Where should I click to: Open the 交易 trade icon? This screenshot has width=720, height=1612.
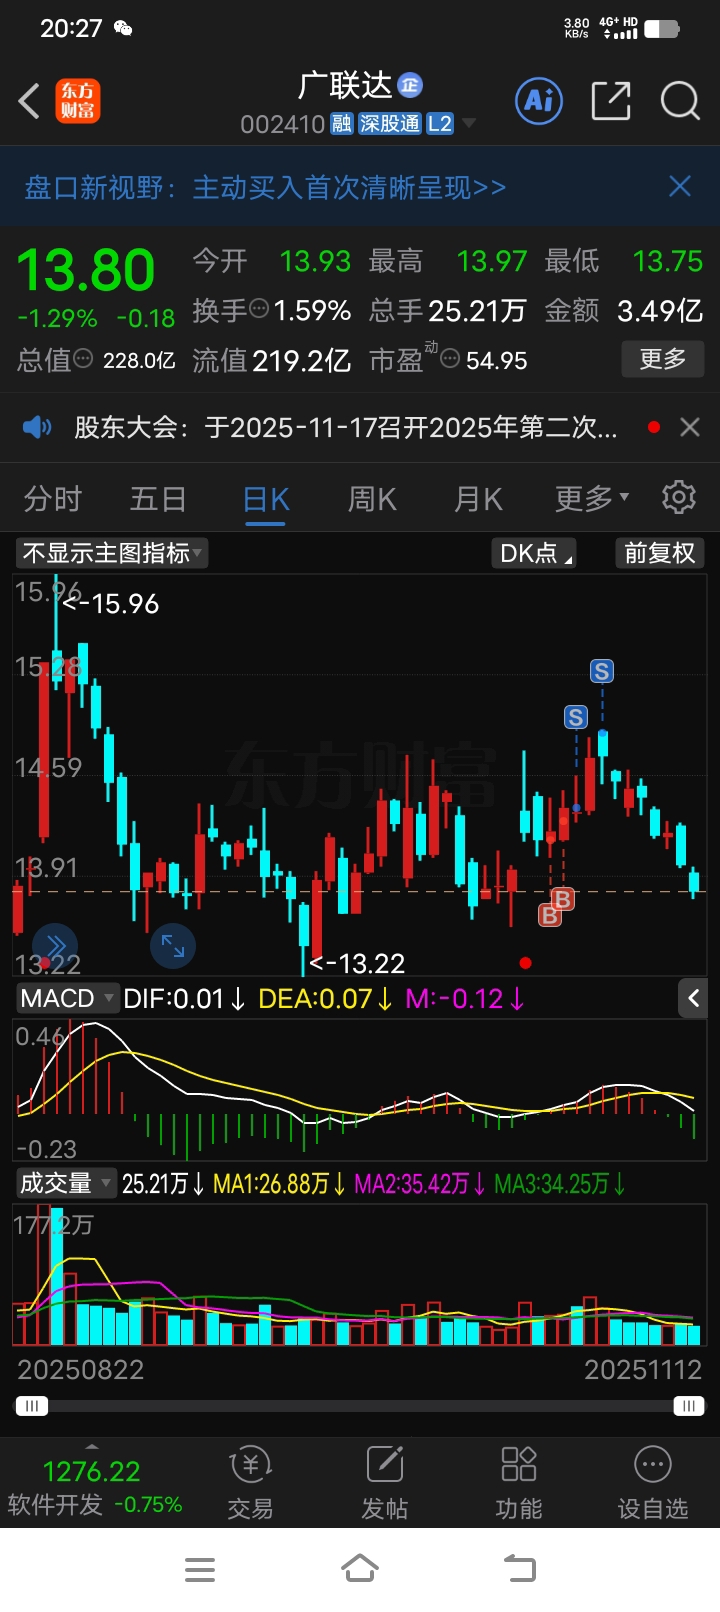pyautogui.click(x=250, y=1482)
